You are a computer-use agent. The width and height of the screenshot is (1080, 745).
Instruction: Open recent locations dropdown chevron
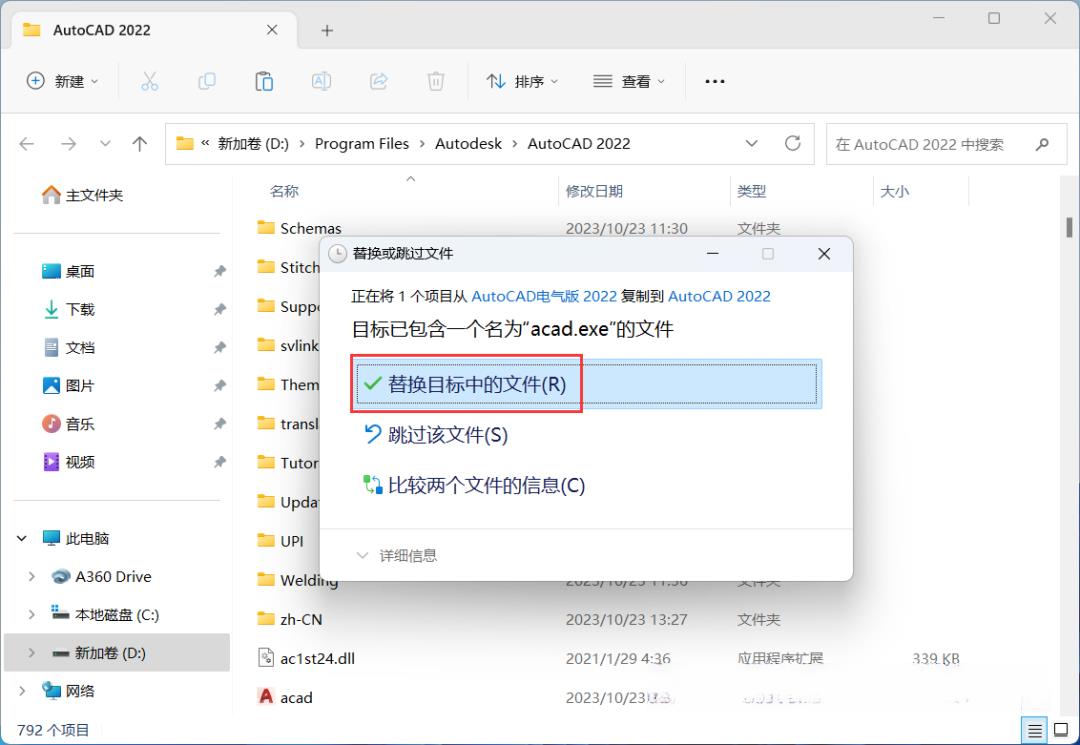pos(105,144)
